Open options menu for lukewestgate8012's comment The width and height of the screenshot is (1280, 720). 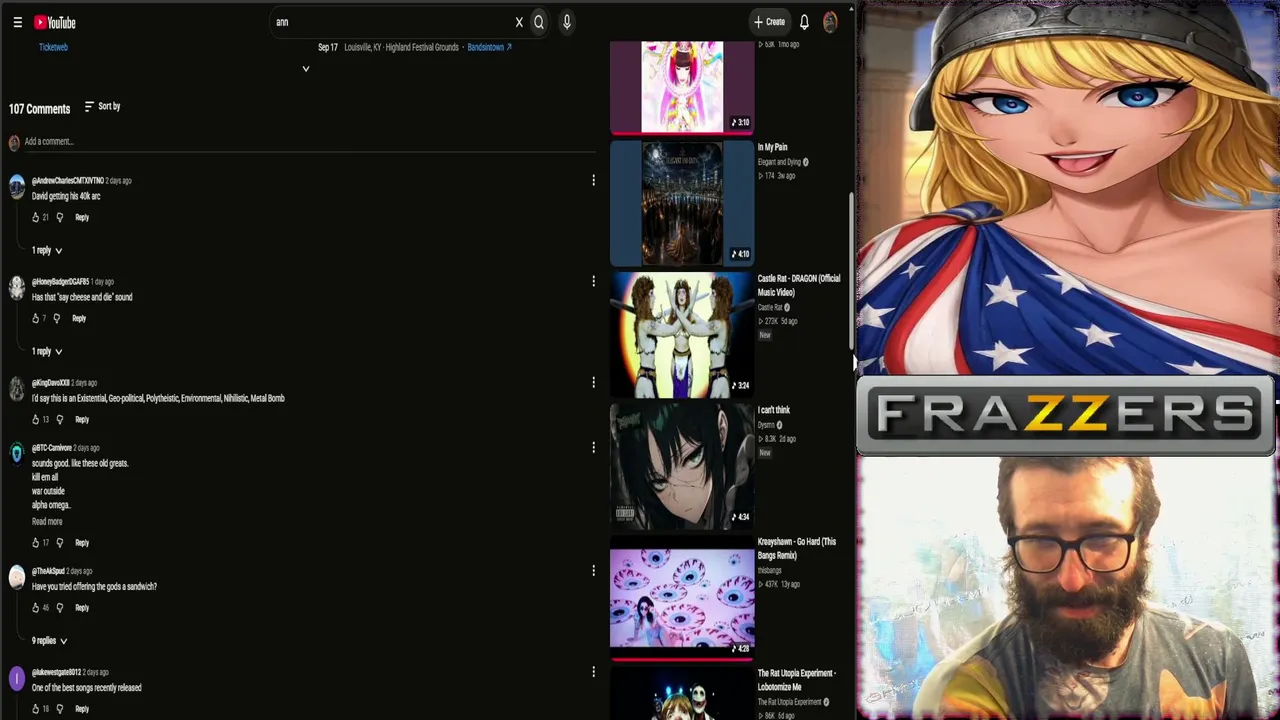(593, 673)
